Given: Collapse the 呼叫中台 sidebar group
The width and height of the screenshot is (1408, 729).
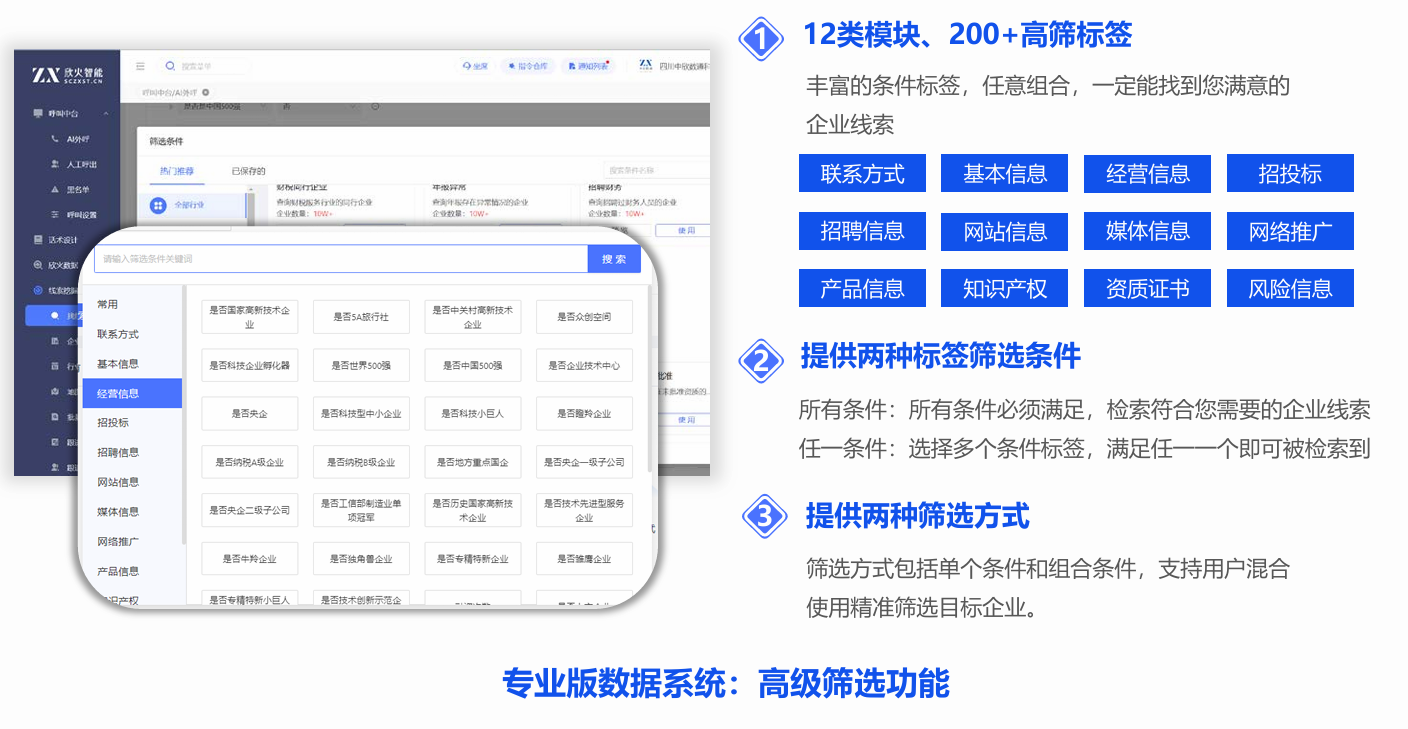Looking at the screenshot, I should [x=106, y=114].
